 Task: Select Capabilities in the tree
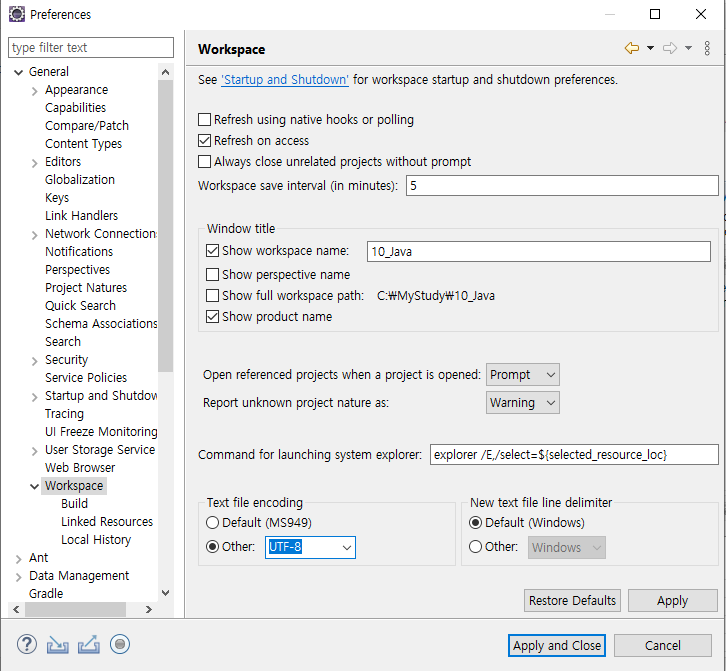(x=75, y=107)
